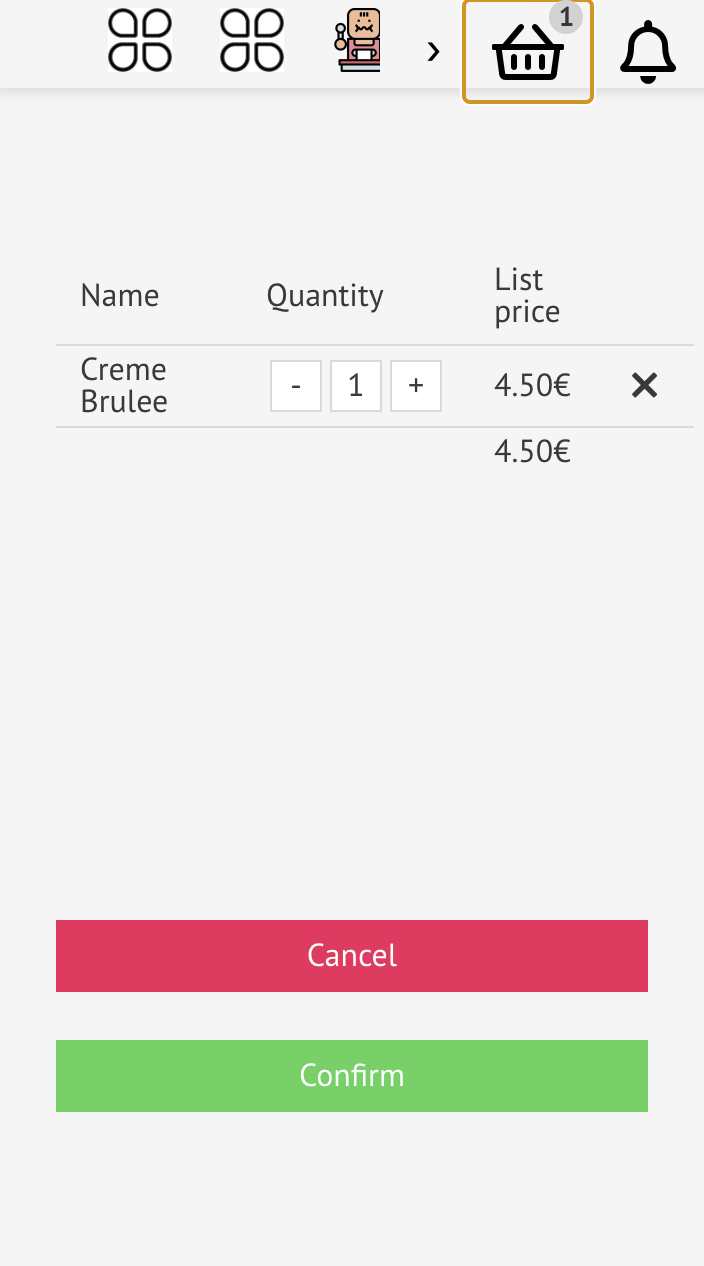The height and width of the screenshot is (1266, 704).
Task: Click the second four-leaf clover icon
Action: (x=252, y=41)
